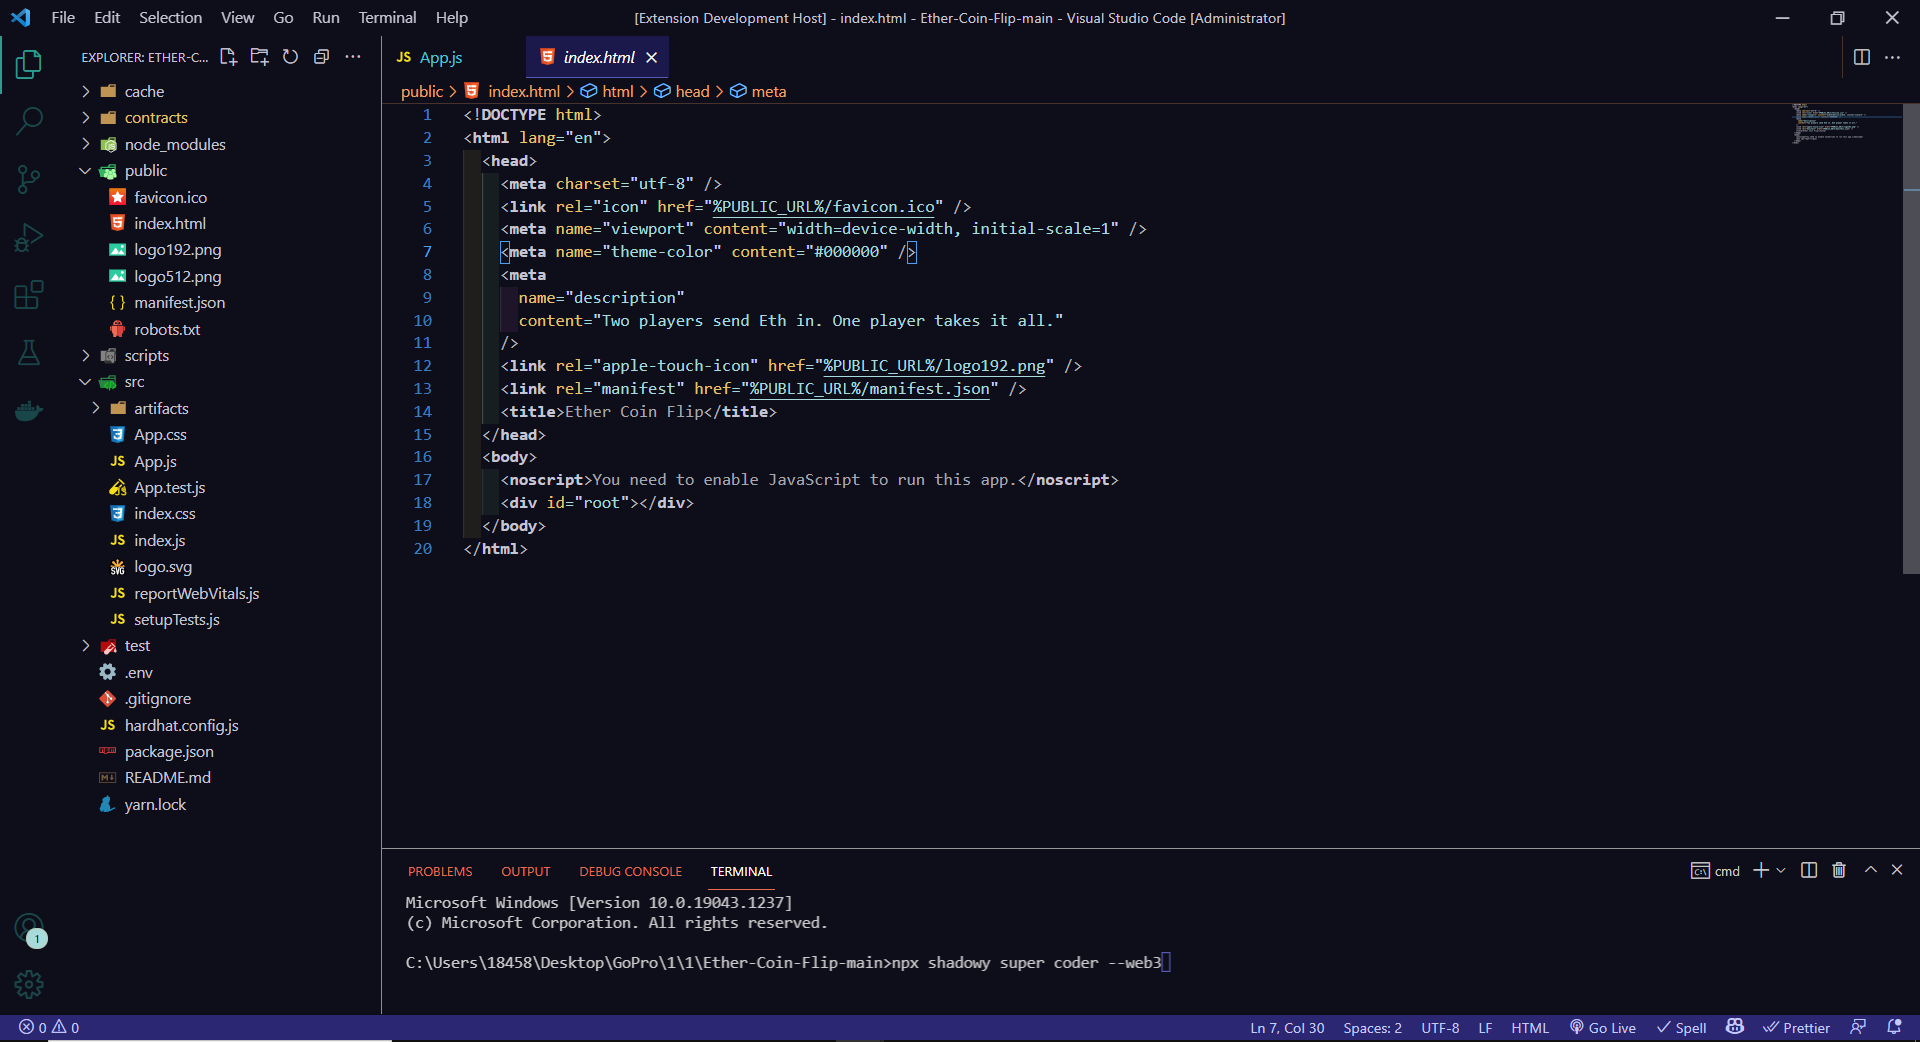The height and width of the screenshot is (1042, 1920).
Task: Maximize the panel size
Action: click(1870, 870)
